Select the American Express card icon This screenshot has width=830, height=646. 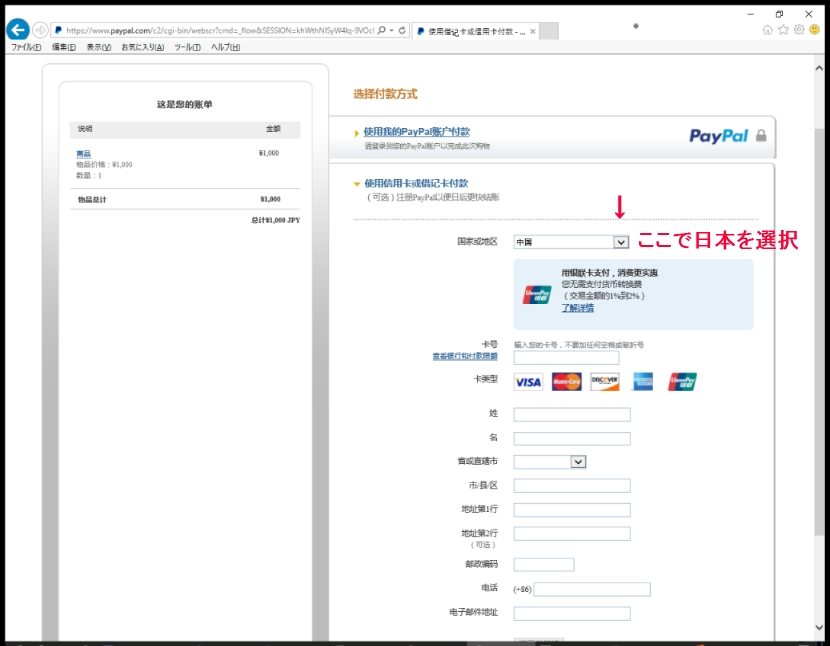643,382
